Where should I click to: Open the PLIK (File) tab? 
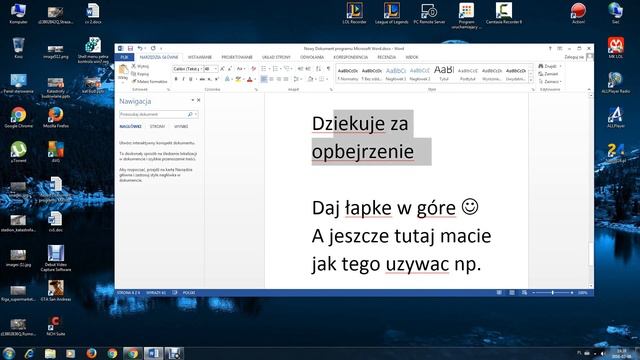pyautogui.click(x=124, y=58)
